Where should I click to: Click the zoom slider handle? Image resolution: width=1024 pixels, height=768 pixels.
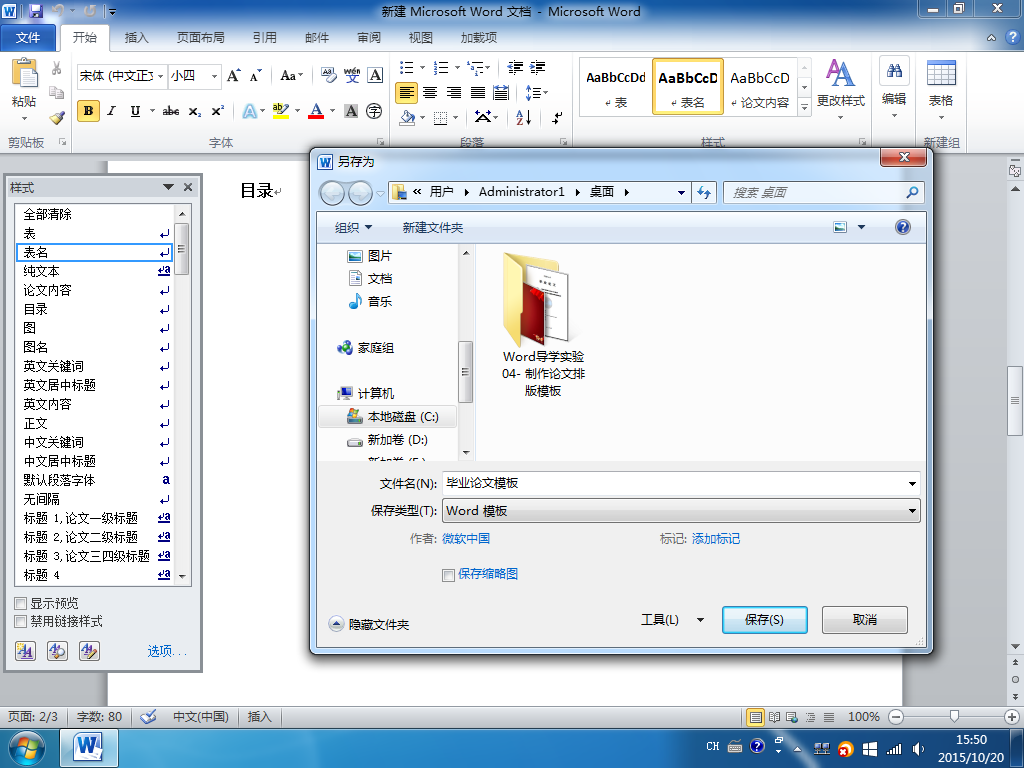pos(954,716)
